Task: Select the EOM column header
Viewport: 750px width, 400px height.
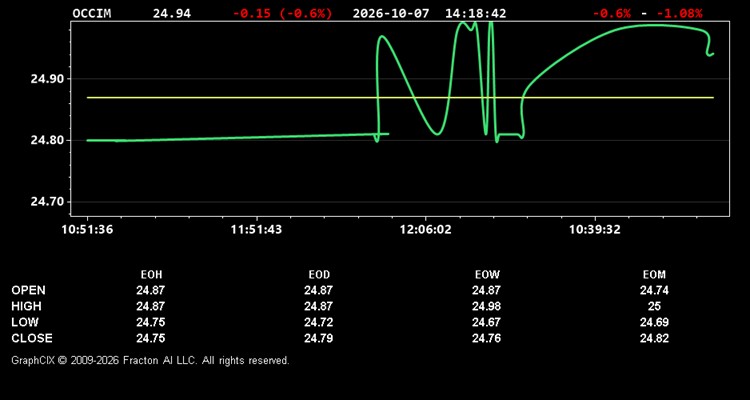Action: [x=654, y=275]
